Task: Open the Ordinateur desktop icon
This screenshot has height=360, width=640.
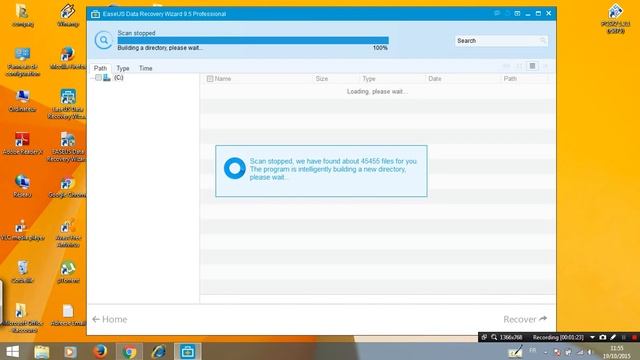Action: pyautogui.click(x=22, y=101)
